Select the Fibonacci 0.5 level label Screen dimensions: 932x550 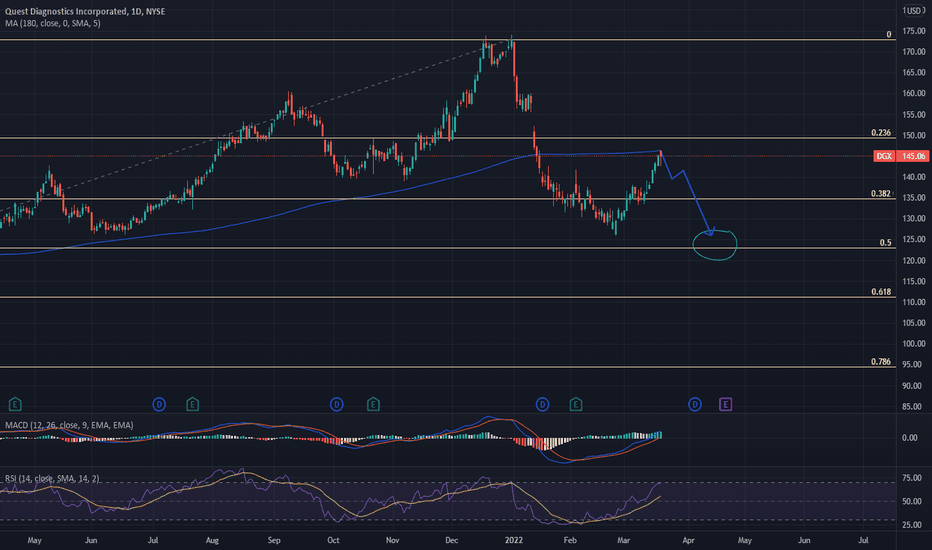pos(886,243)
